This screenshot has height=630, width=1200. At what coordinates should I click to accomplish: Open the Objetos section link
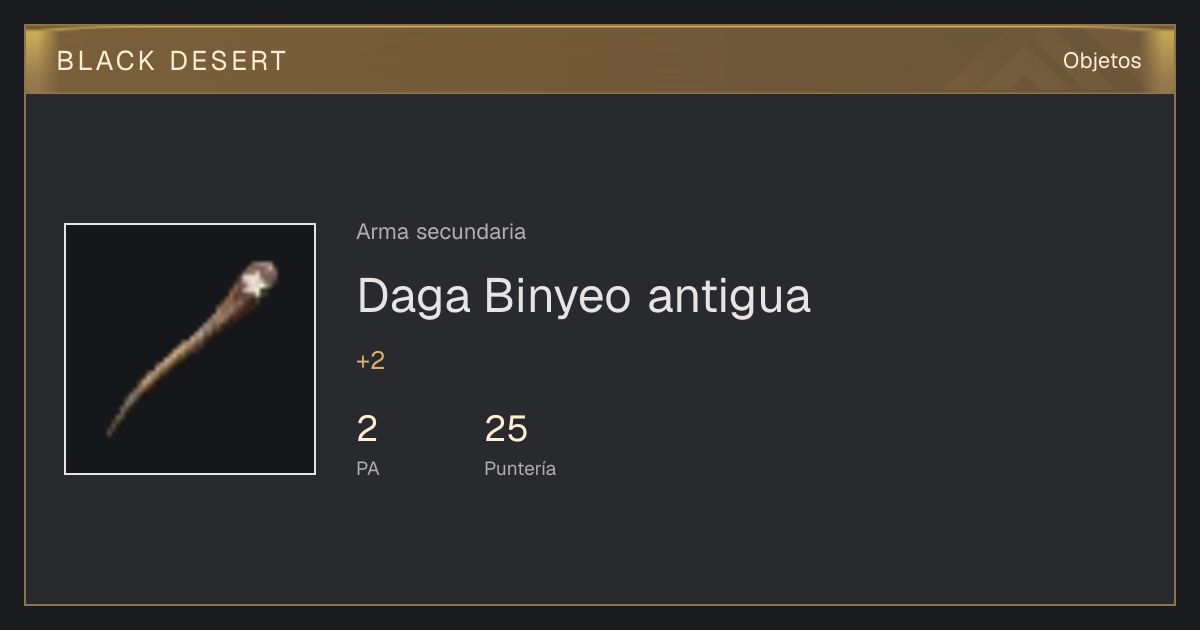[x=1102, y=61]
